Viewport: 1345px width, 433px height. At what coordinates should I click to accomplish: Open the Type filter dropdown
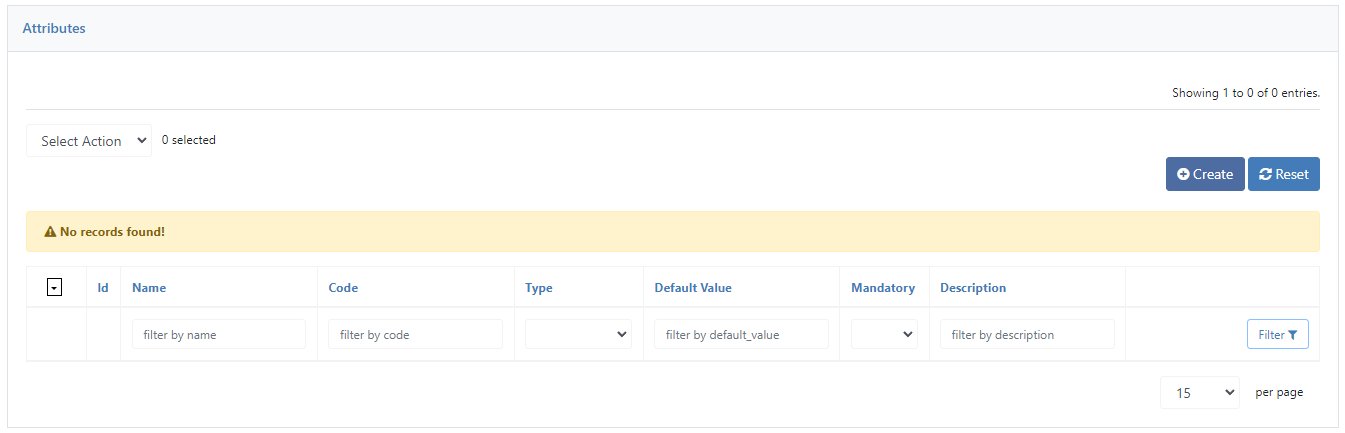coord(578,335)
